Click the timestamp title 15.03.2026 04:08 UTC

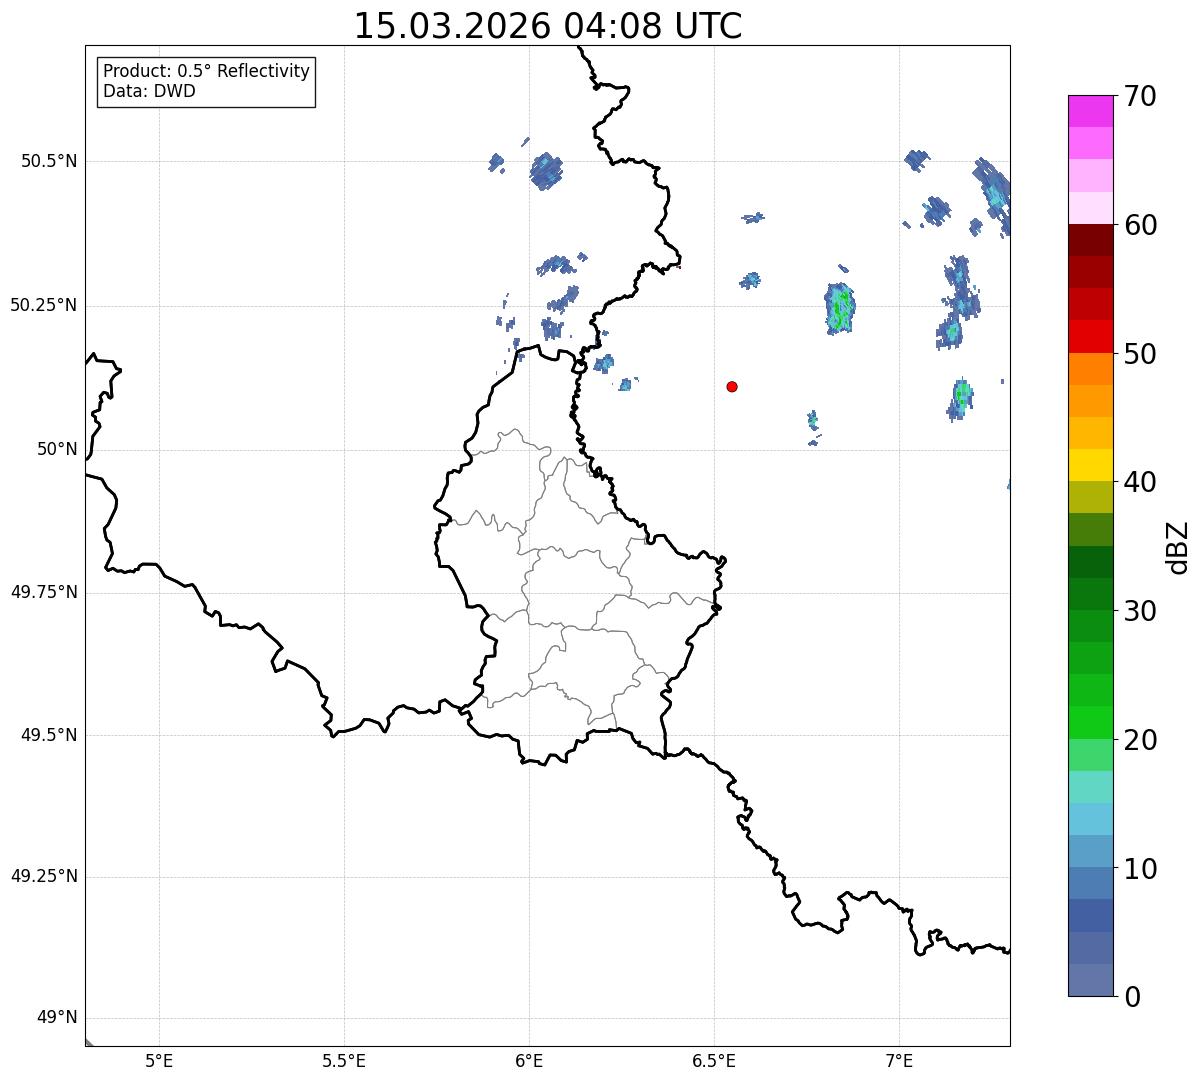548,26
